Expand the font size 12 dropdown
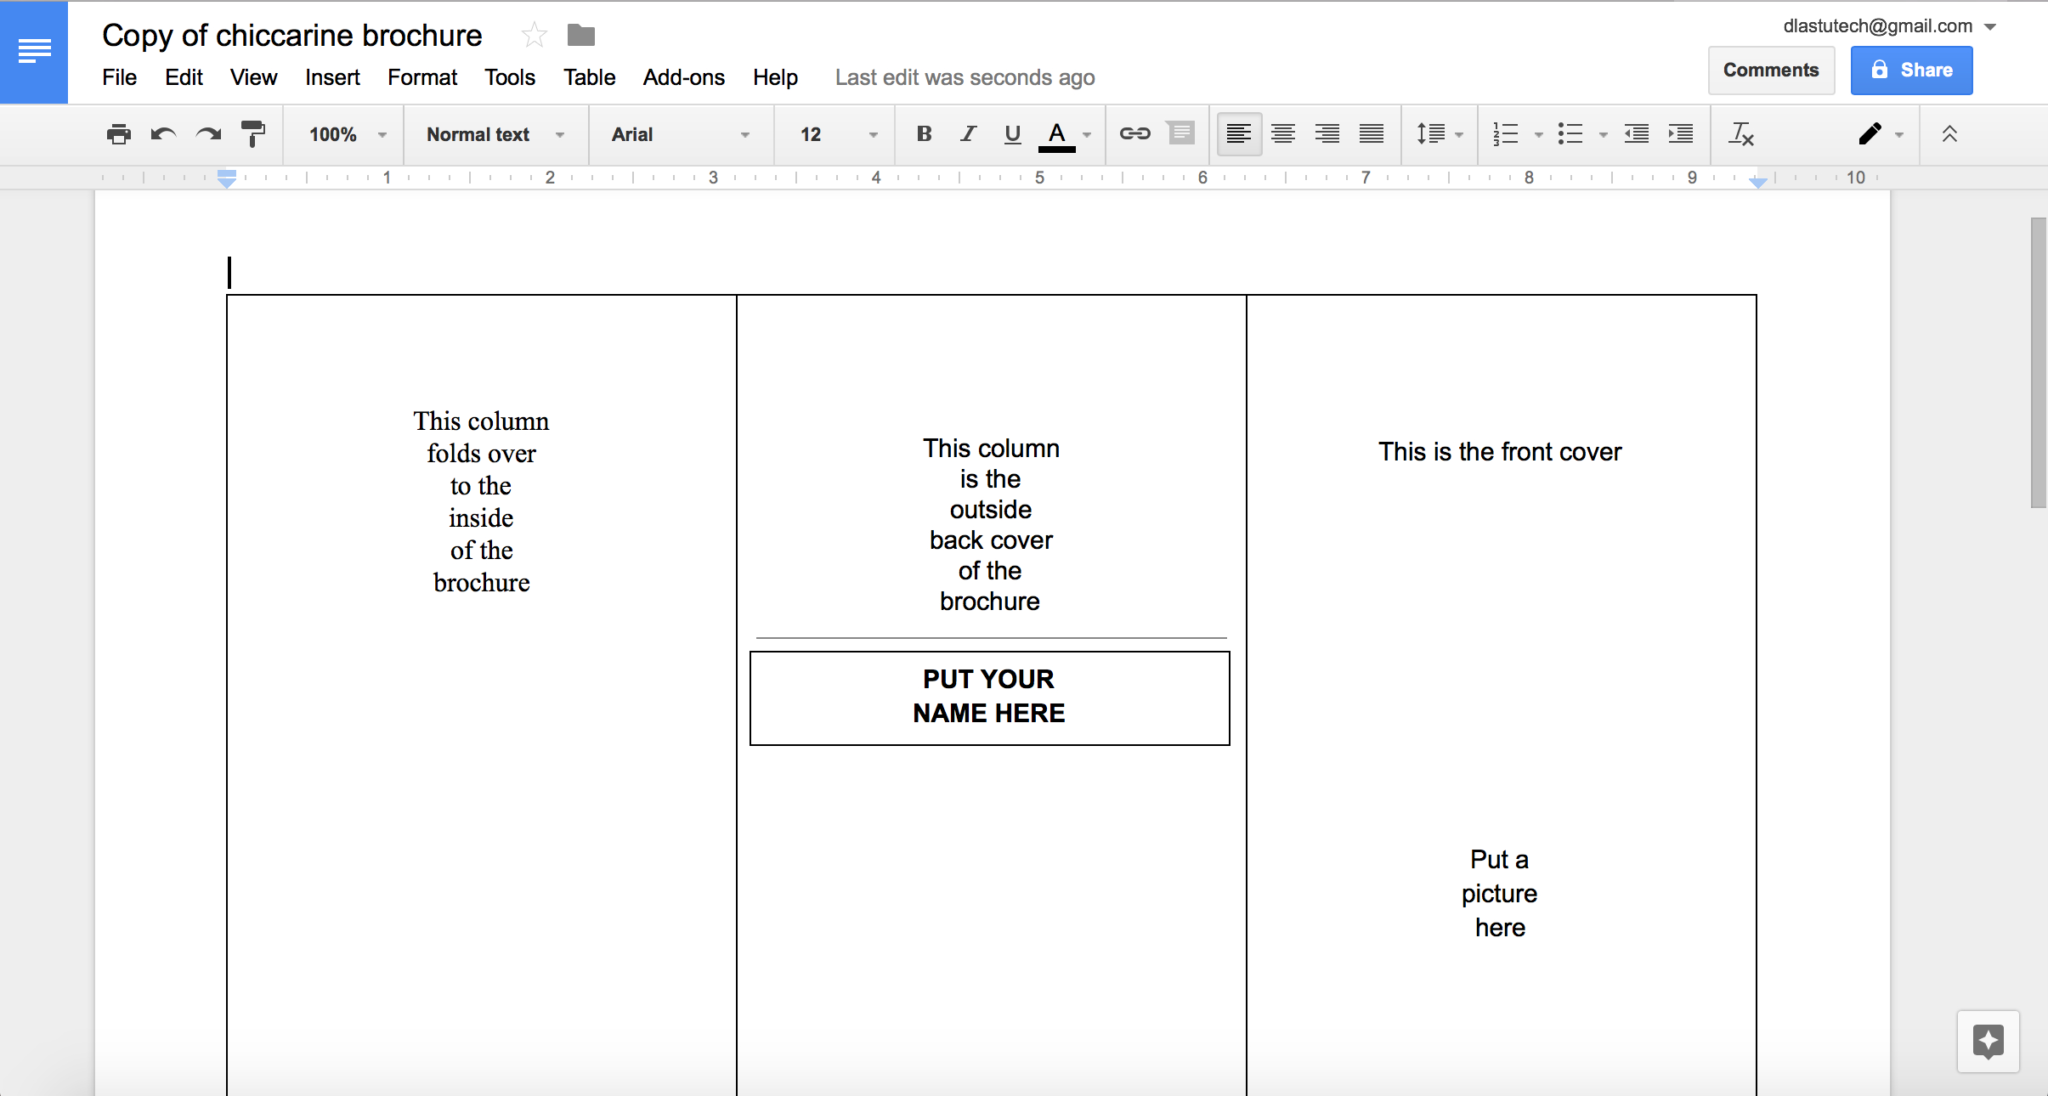The height and width of the screenshot is (1096, 2048). [x=870, y=134]
